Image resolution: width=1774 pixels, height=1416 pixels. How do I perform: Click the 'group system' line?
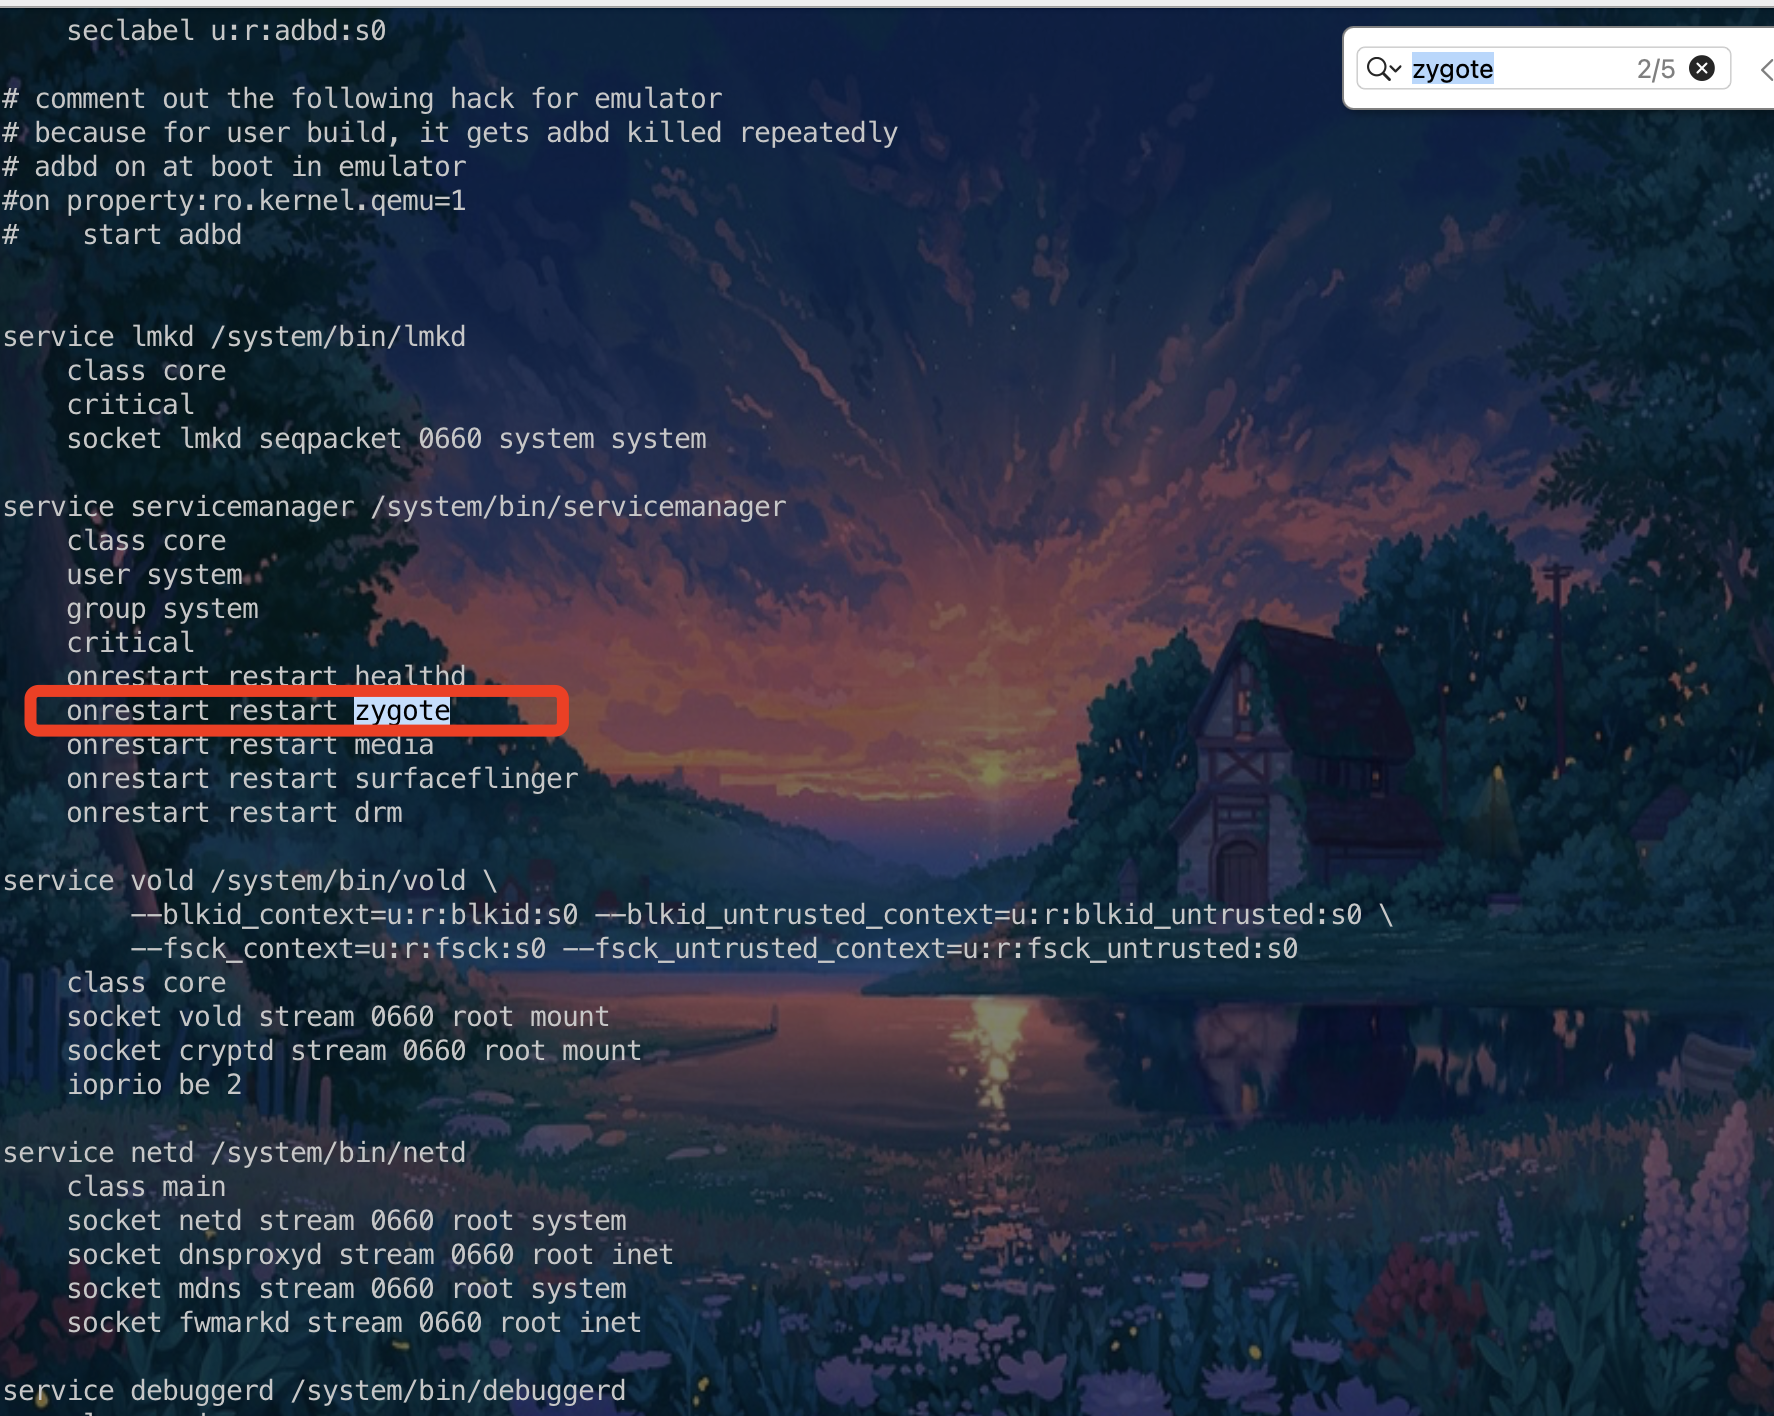point(162,609)
